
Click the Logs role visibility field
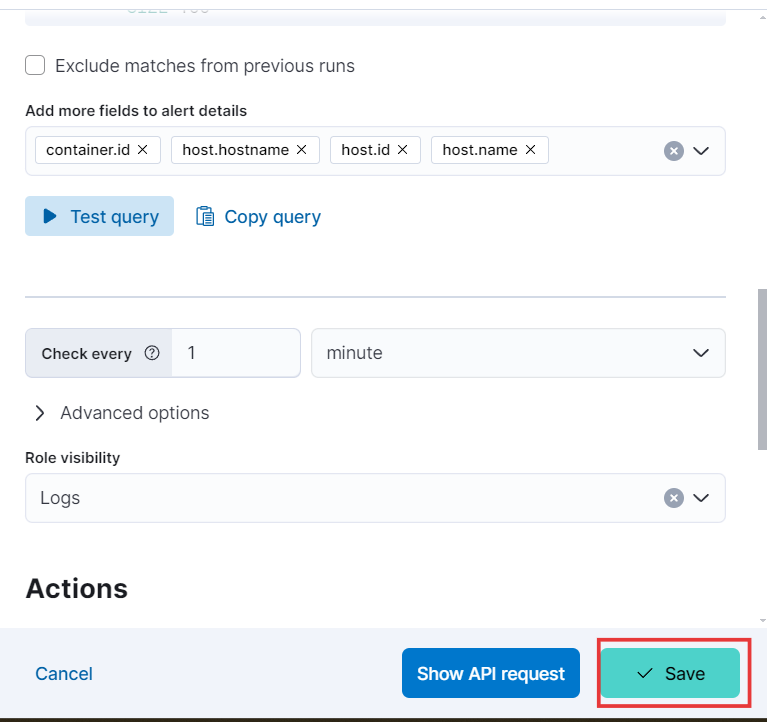coord(375,498)
